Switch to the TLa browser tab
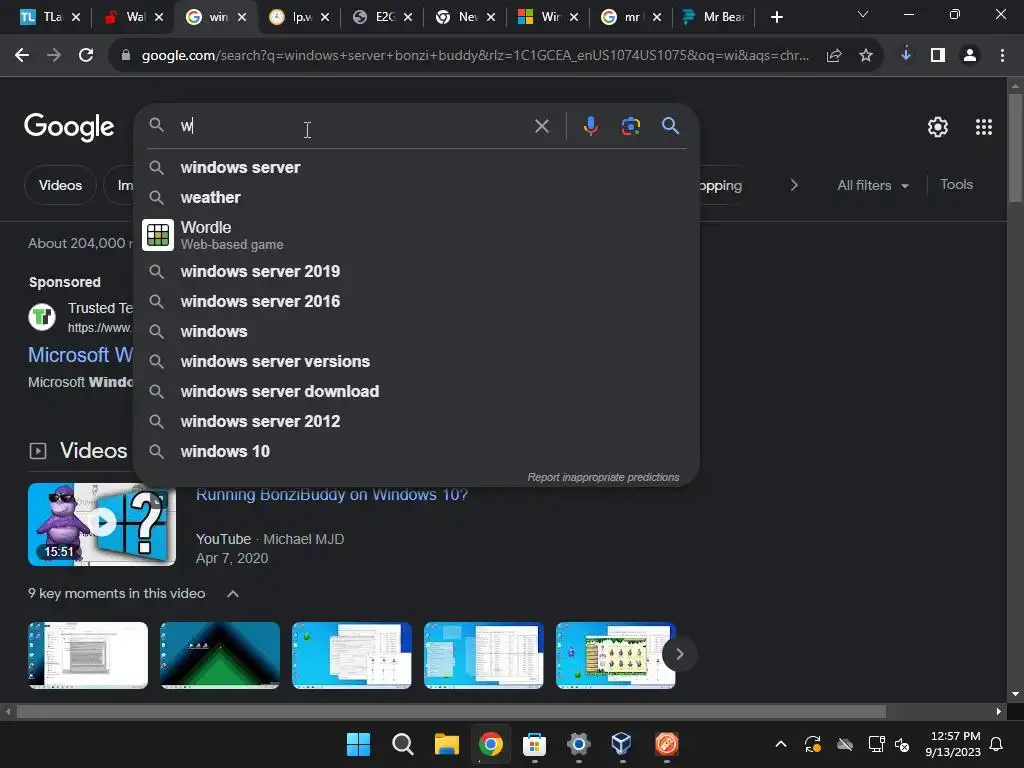The height and width of the screenshot is (768, 1024). coord(50,18)
